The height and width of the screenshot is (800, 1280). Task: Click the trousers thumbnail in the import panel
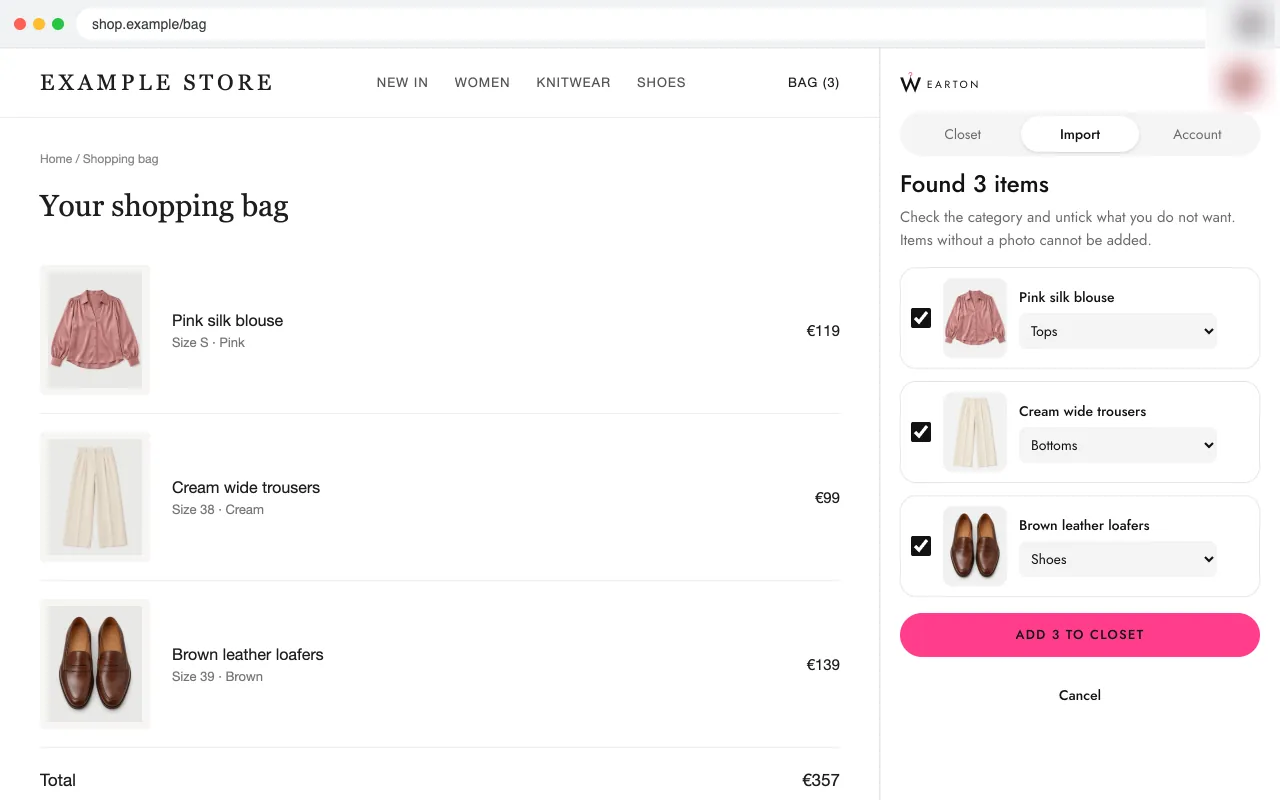(975, 432)
